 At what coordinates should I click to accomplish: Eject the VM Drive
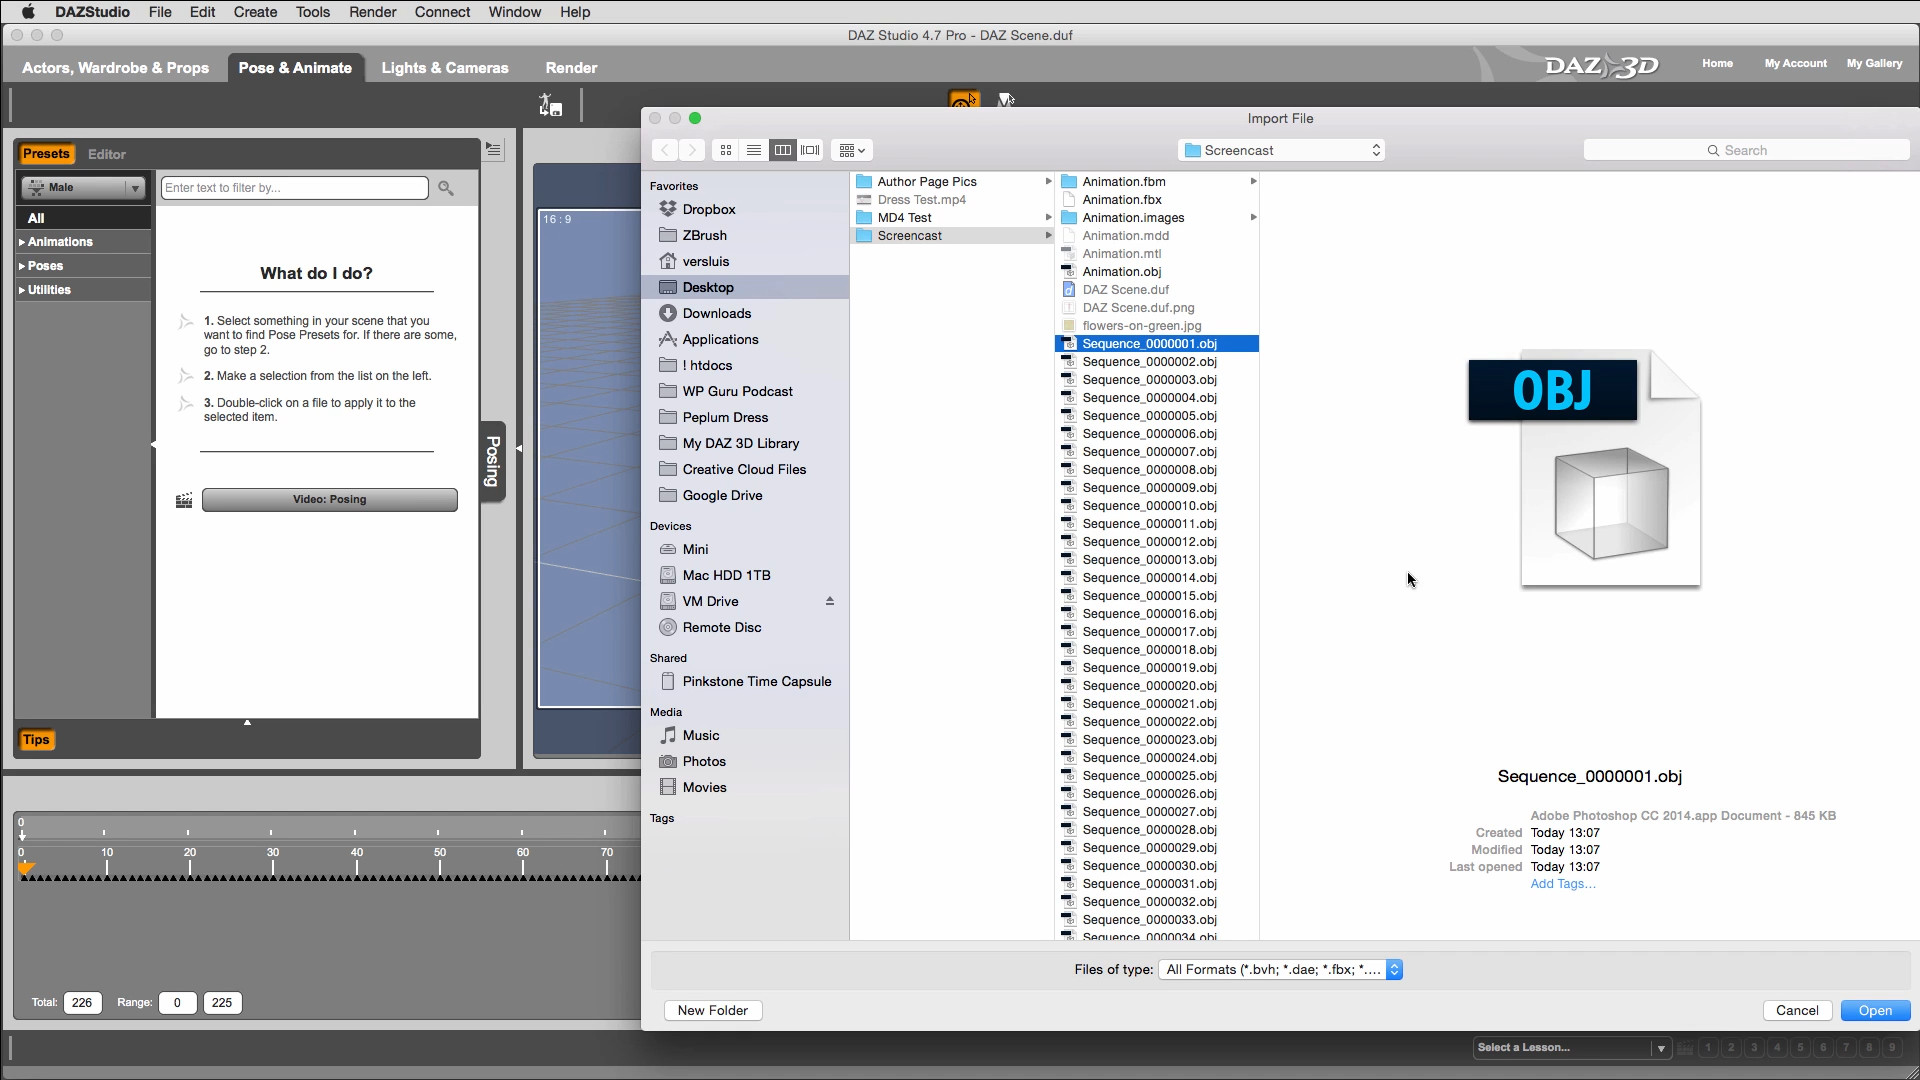pos(829,601)
